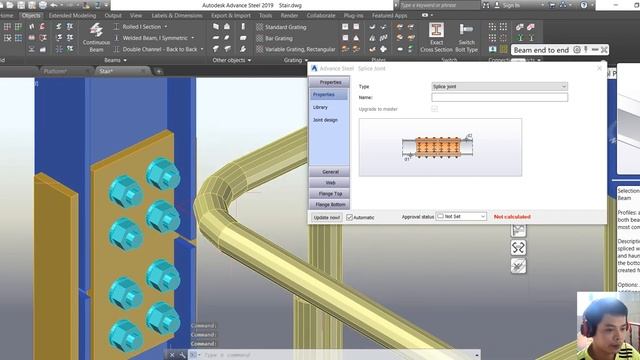Click the middle S-shaped viewport icon below the dialog
This screenshot has width=640, height=360.
tap(518, 248)
